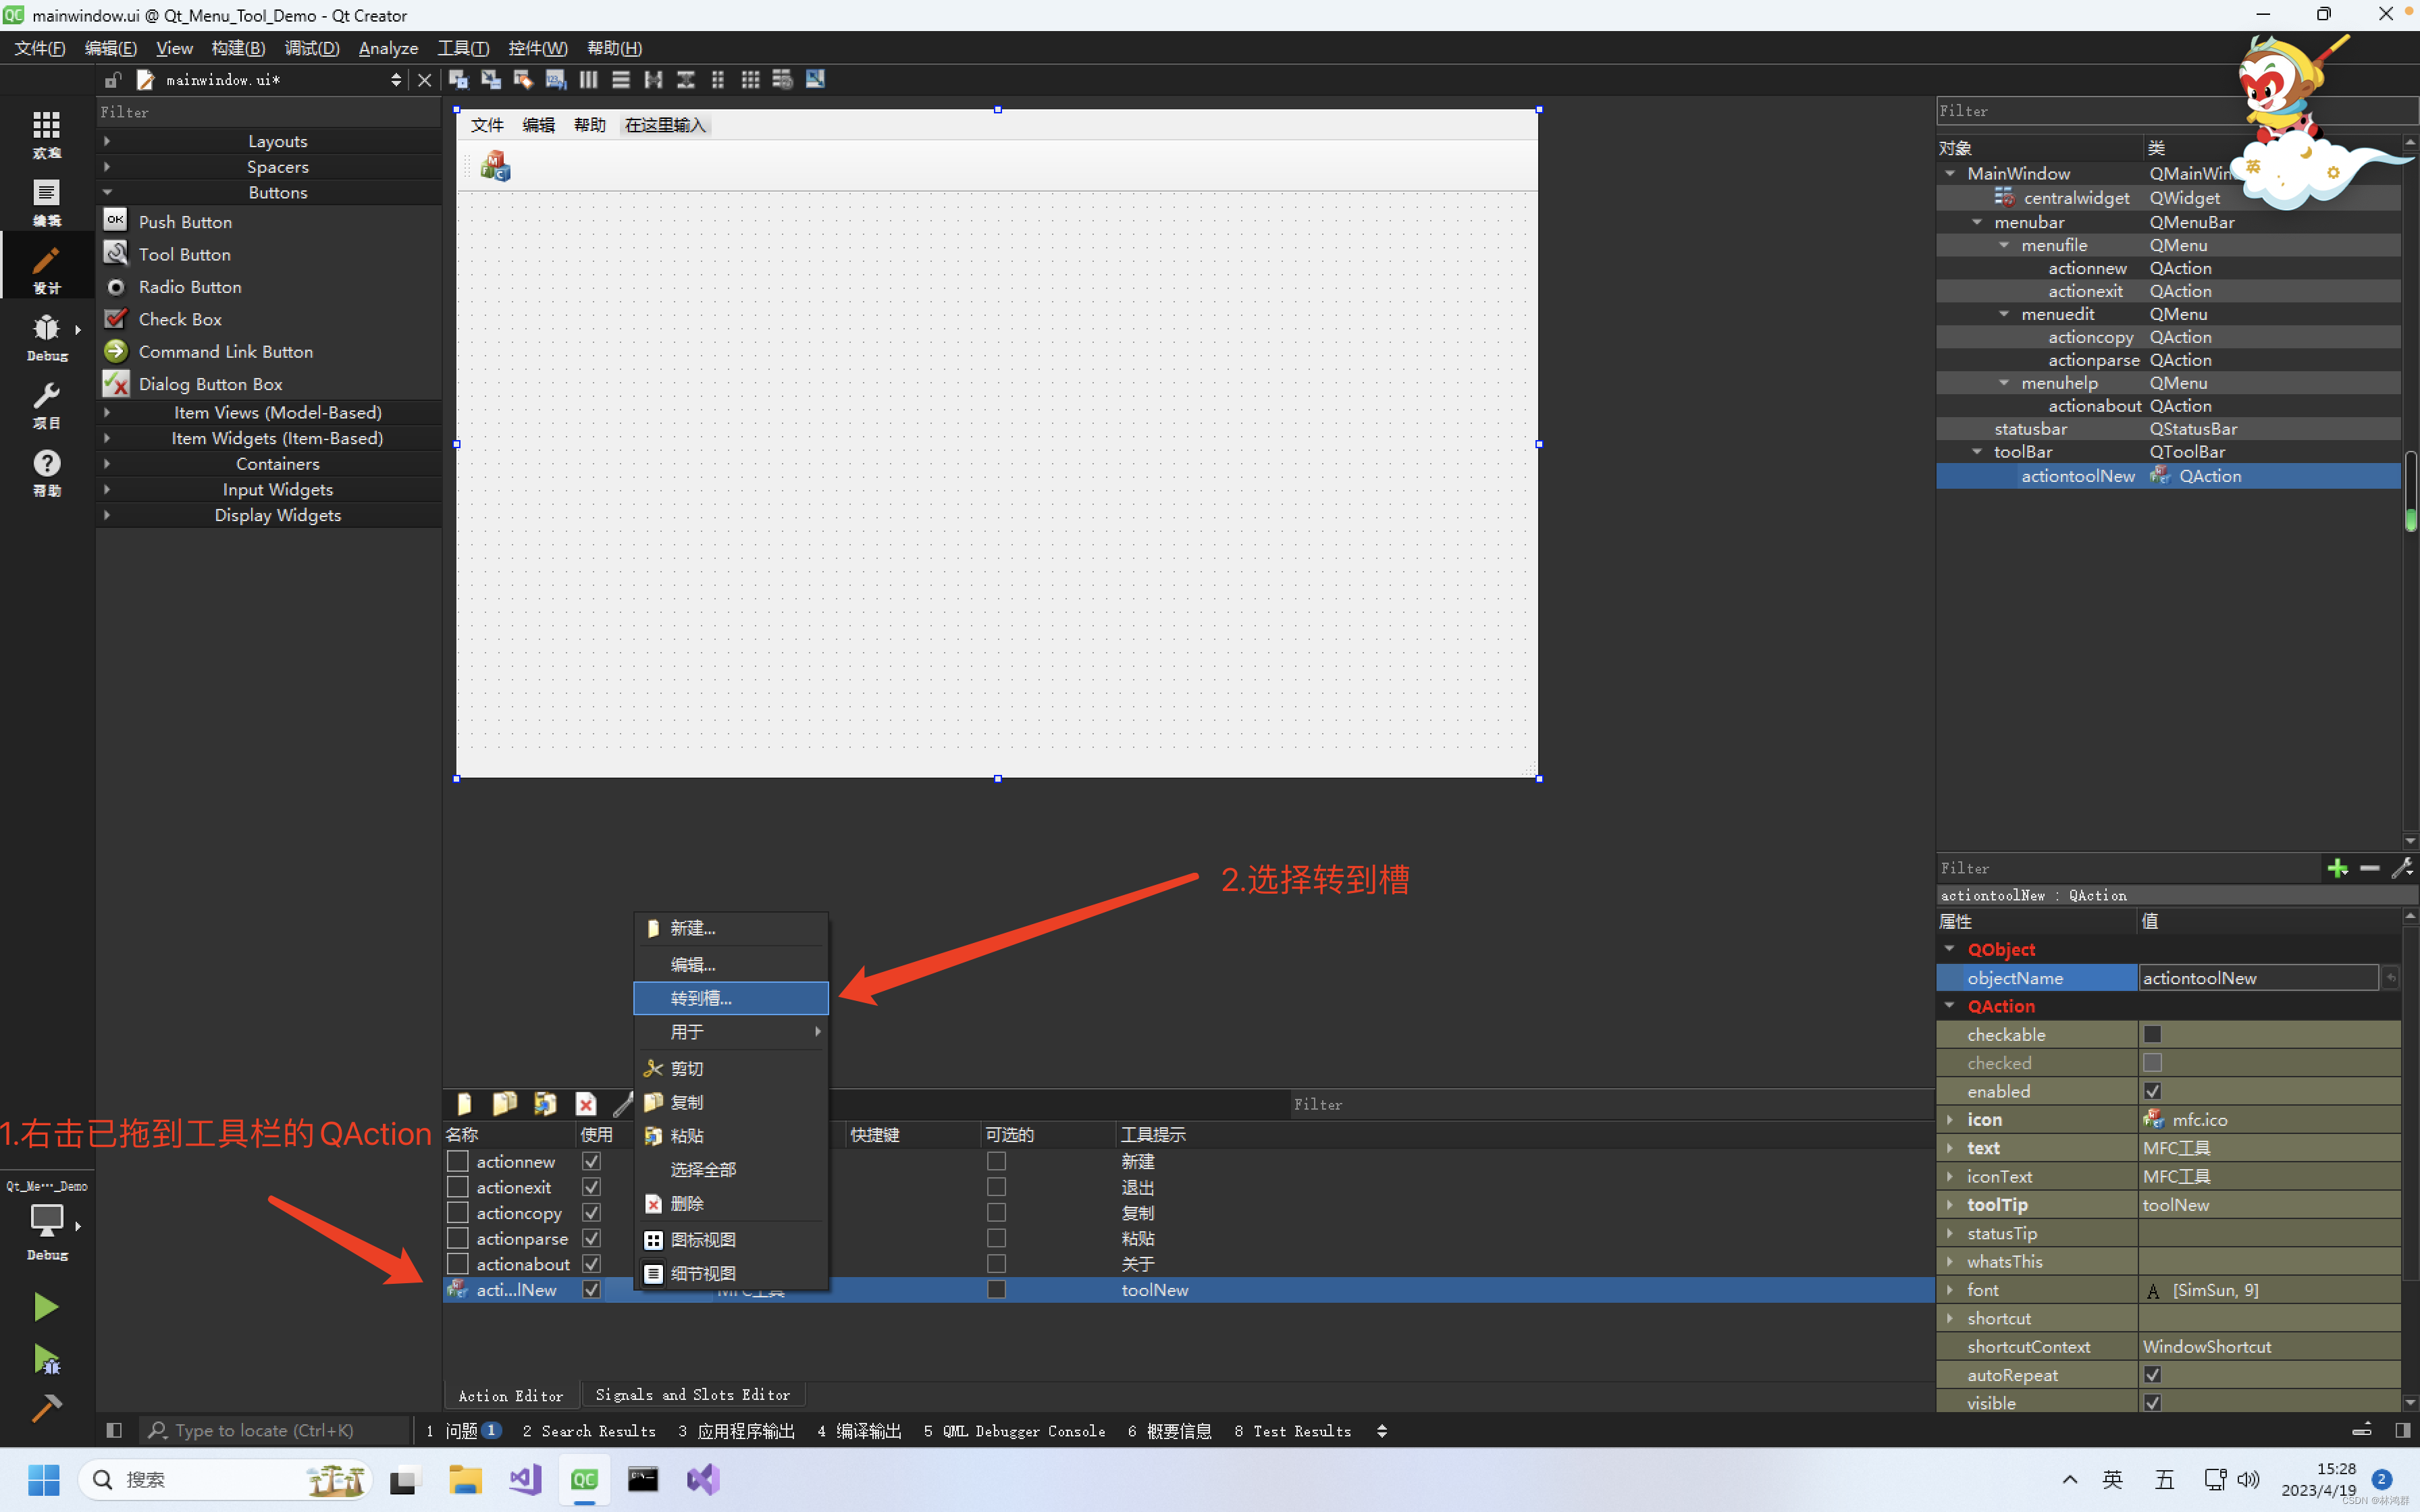
Task: Expand the font property row
Action: point(1950,1290)
